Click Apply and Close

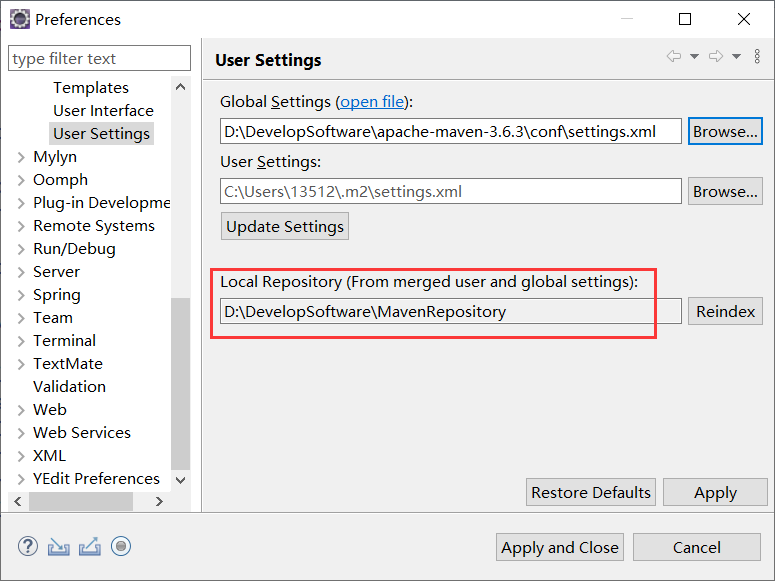(x=560, y=547)
